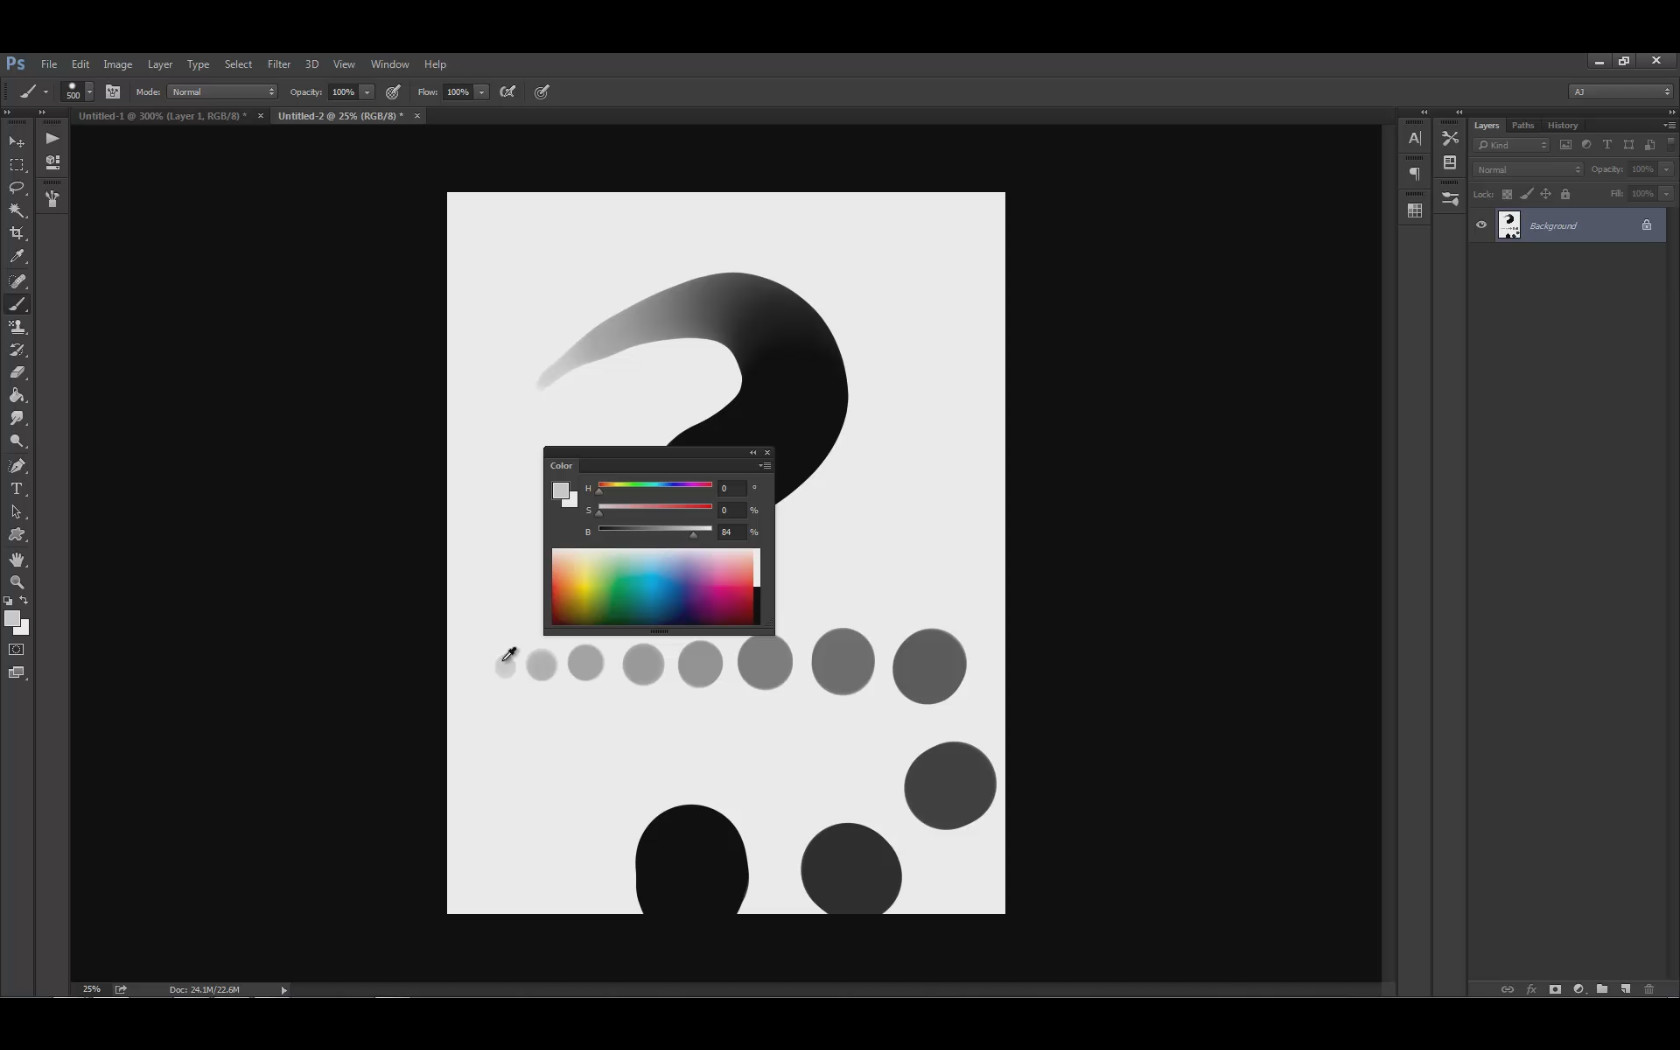This screenshot has height=1050, width=1680.
Task: Open the layer filter Kind dropdown
Action: (x=1513, y=145)
